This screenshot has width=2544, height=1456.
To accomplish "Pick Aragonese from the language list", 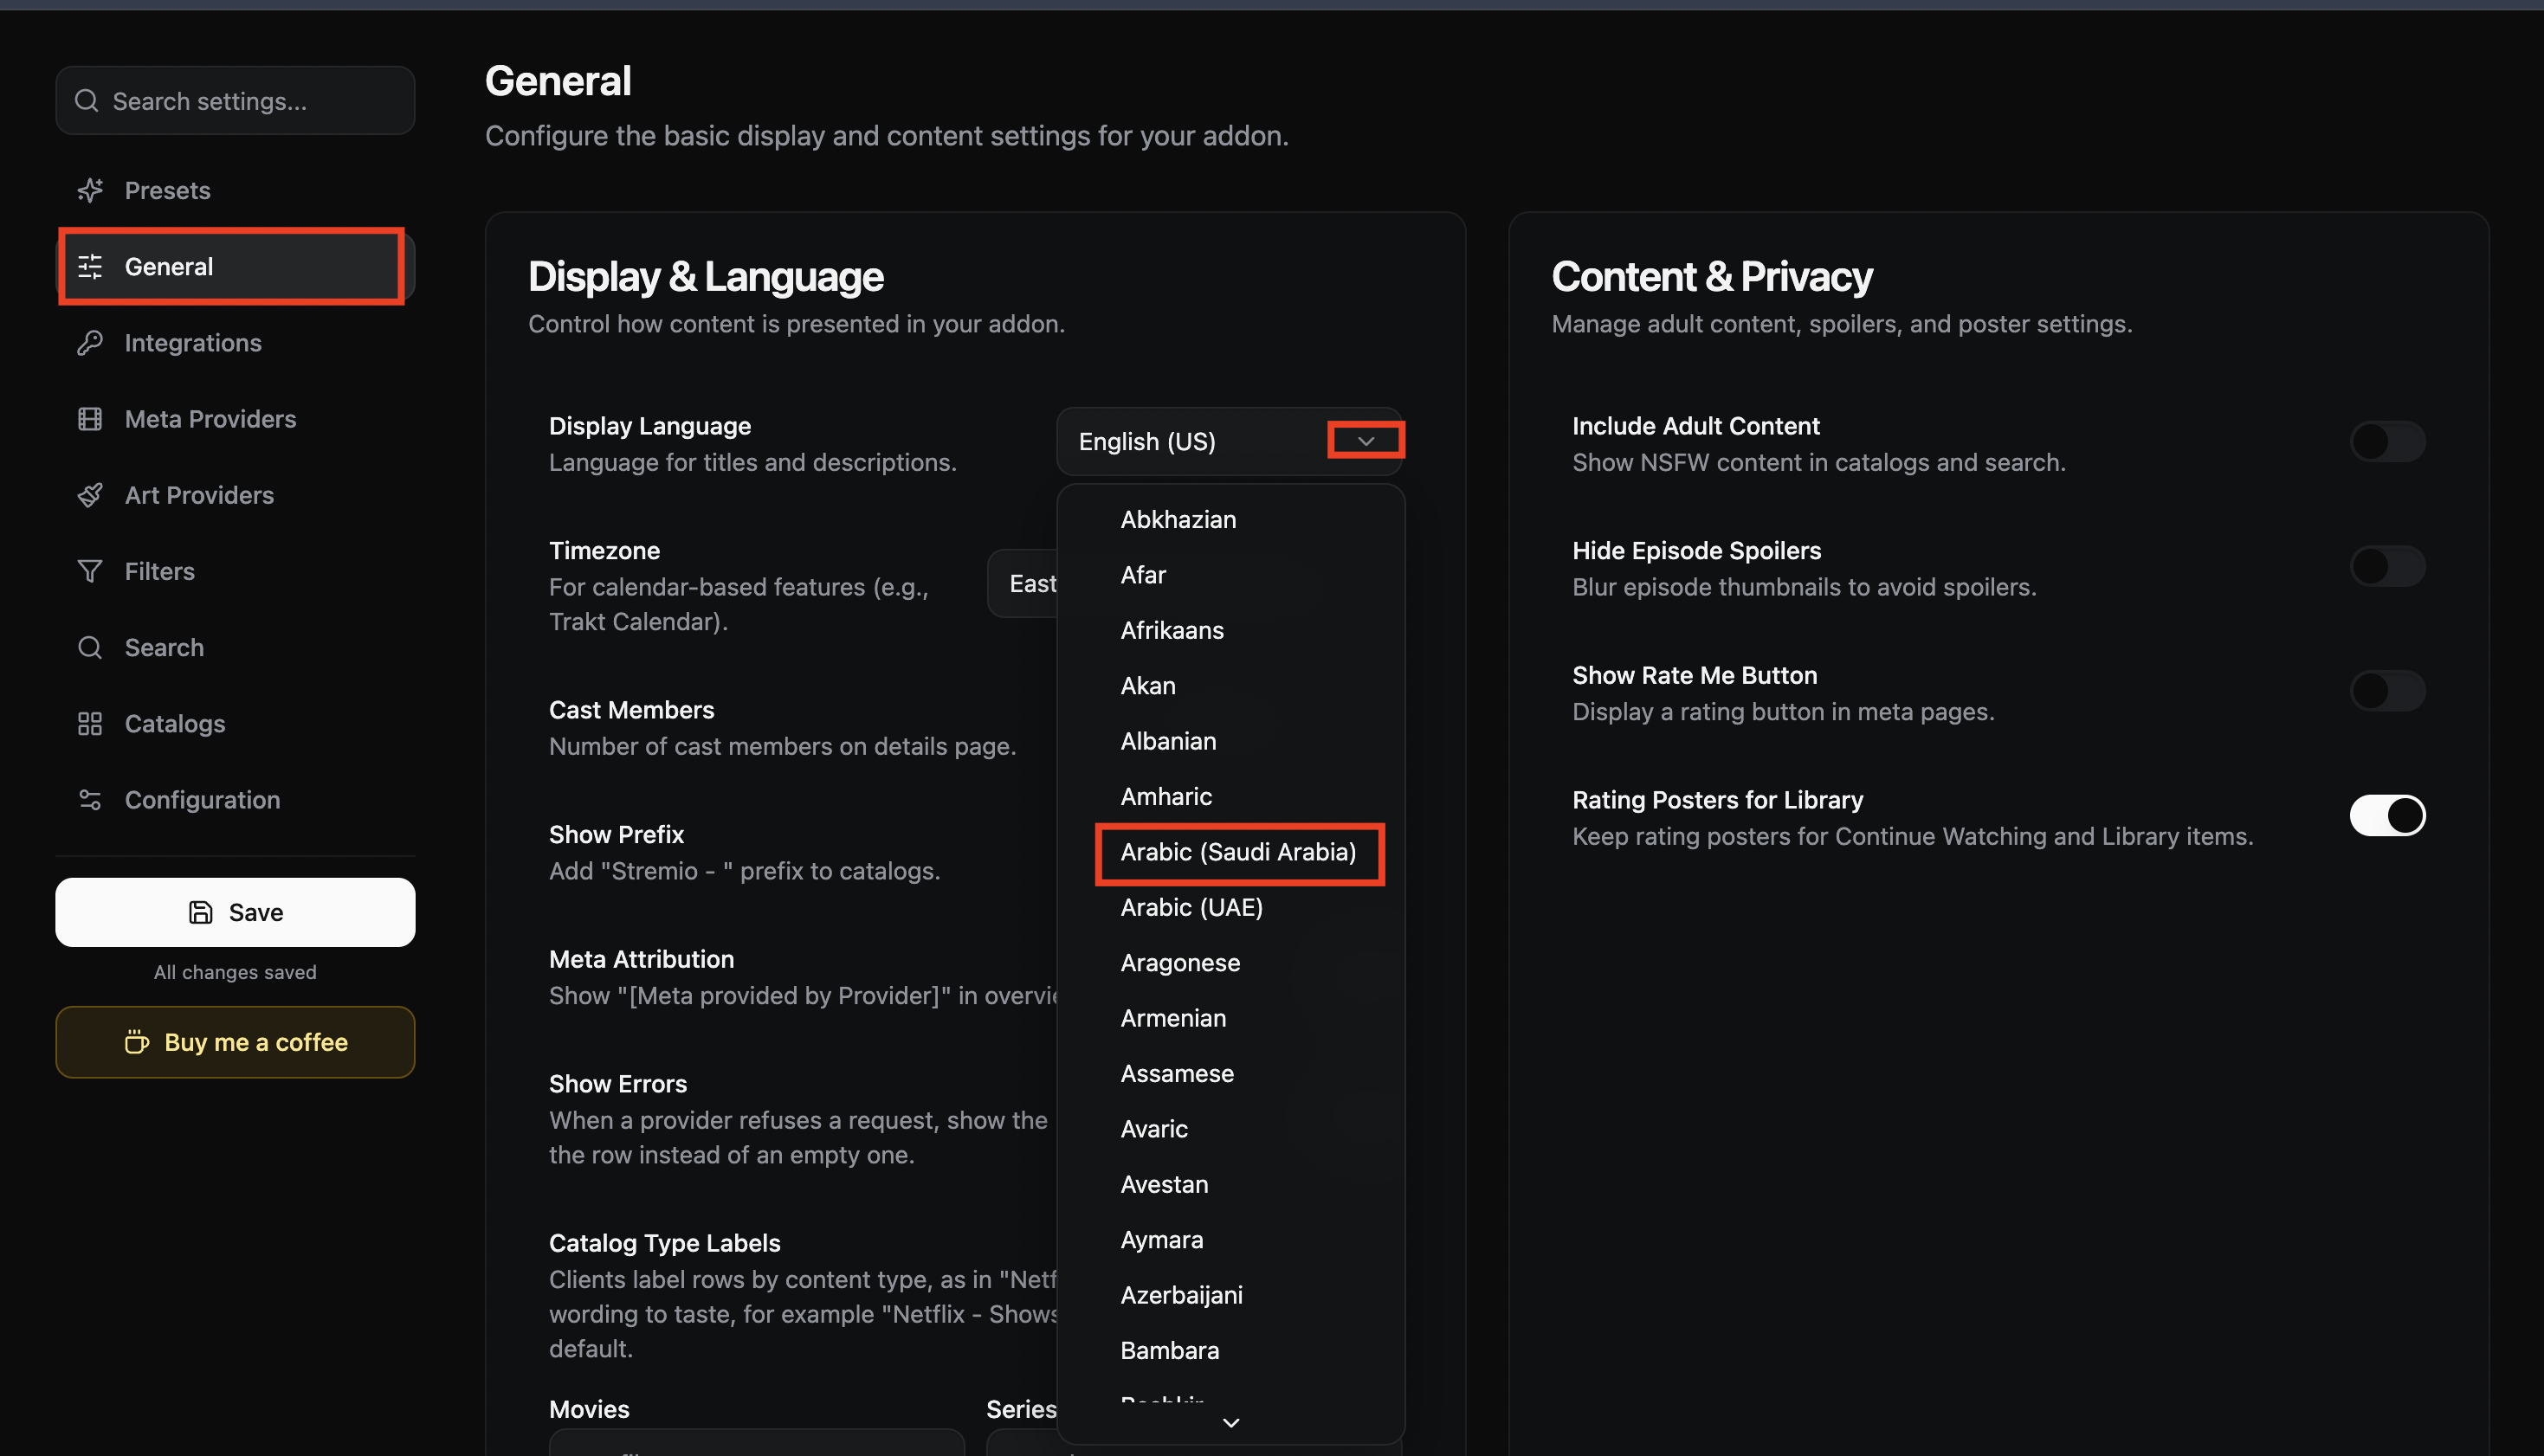I will (x=1231, y=962).
